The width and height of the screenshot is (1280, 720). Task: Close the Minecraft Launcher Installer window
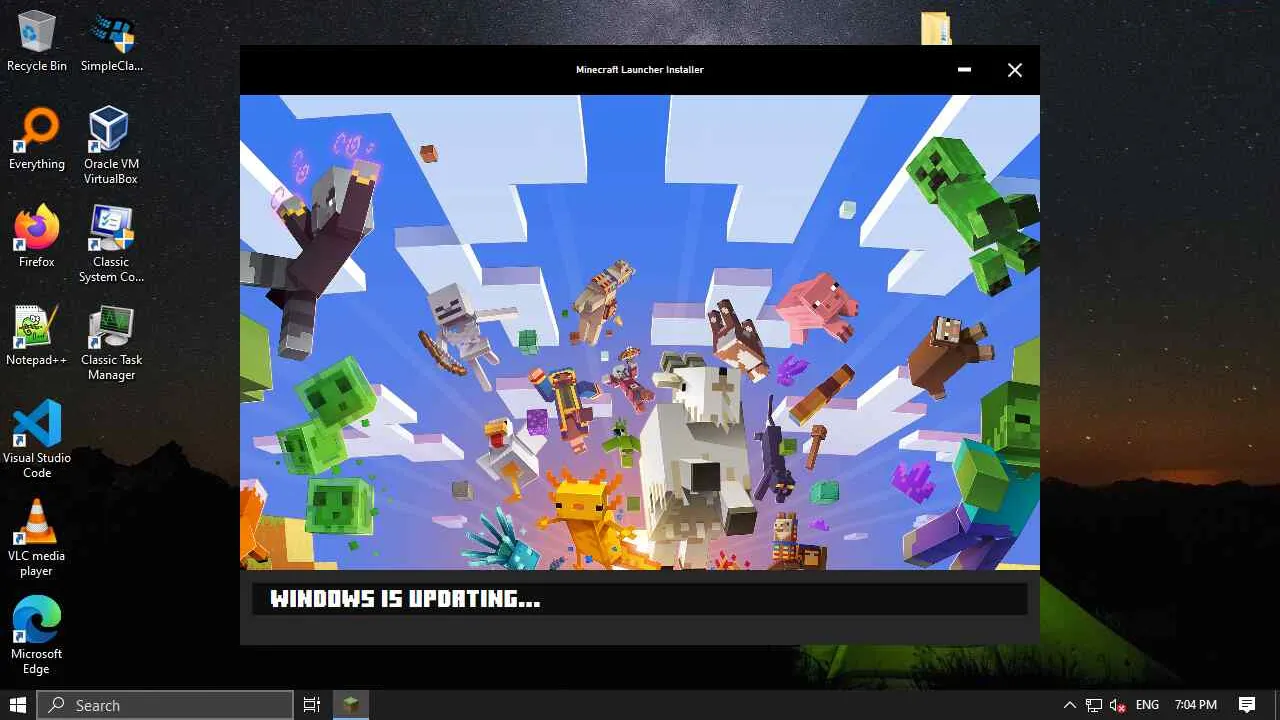pyautogui.click(x=1015, y=70)
